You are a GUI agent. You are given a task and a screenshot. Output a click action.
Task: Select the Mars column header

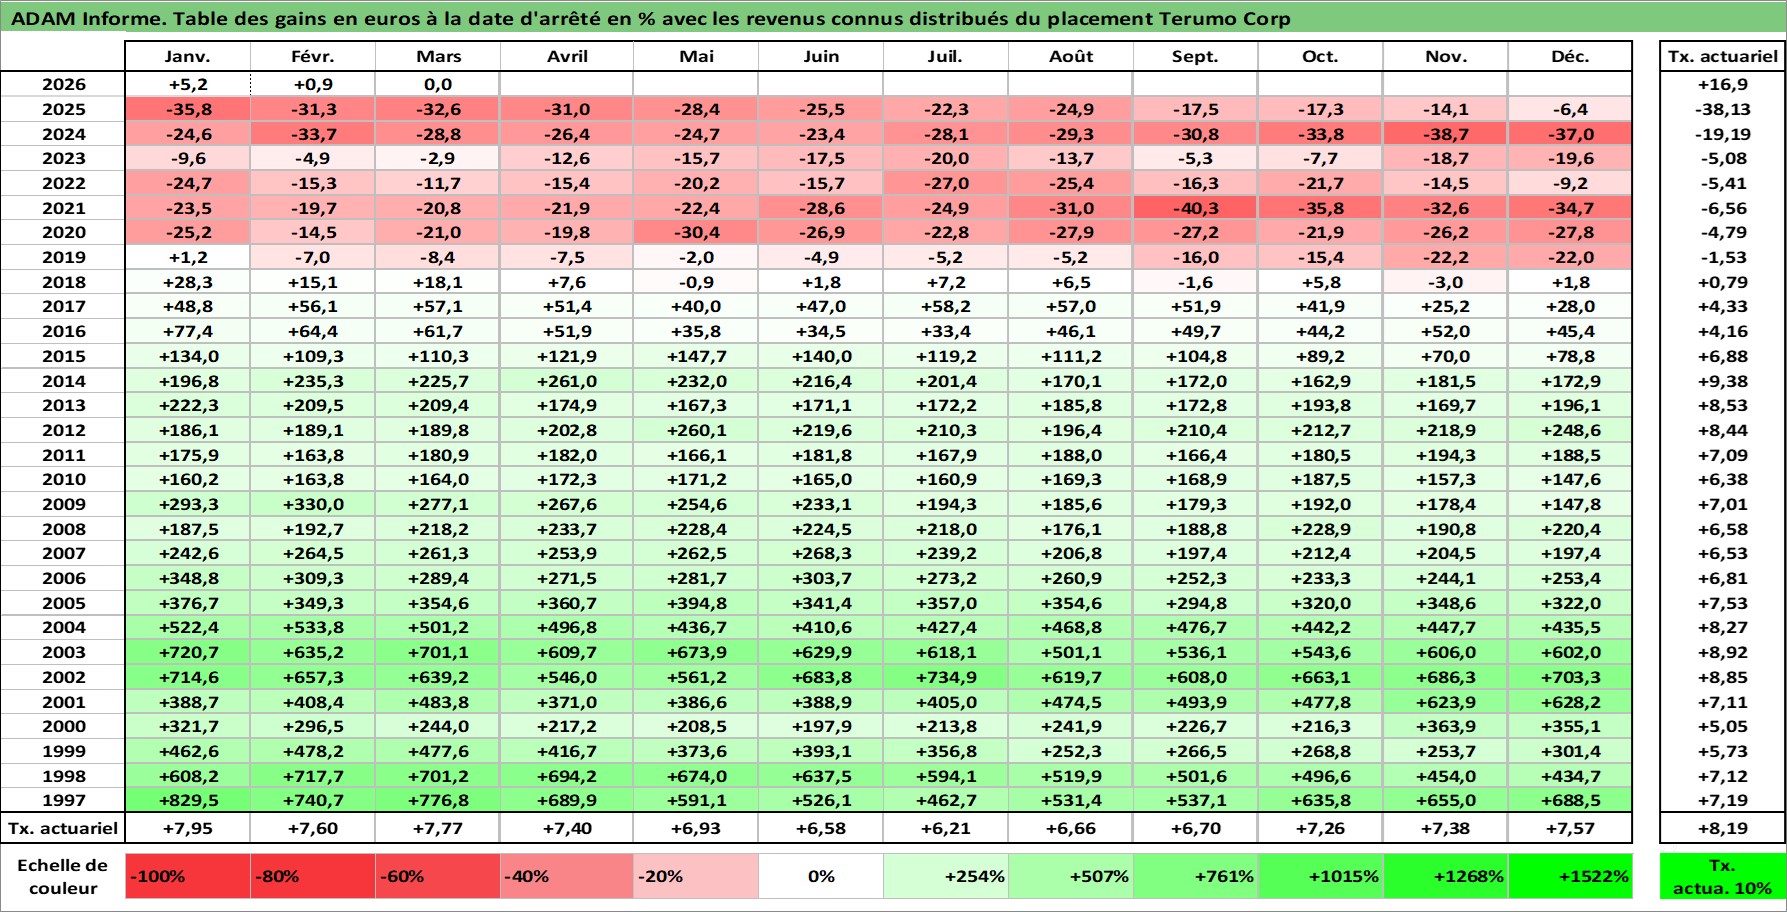pyautogui.click(x=438, y=56)
